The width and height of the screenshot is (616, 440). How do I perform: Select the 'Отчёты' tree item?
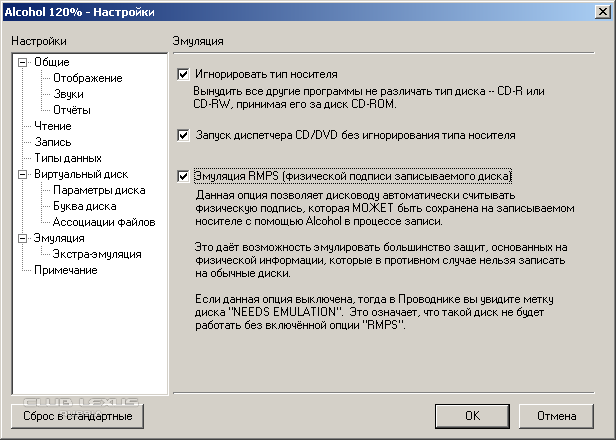pyautogui.click(x=72, y=110)
